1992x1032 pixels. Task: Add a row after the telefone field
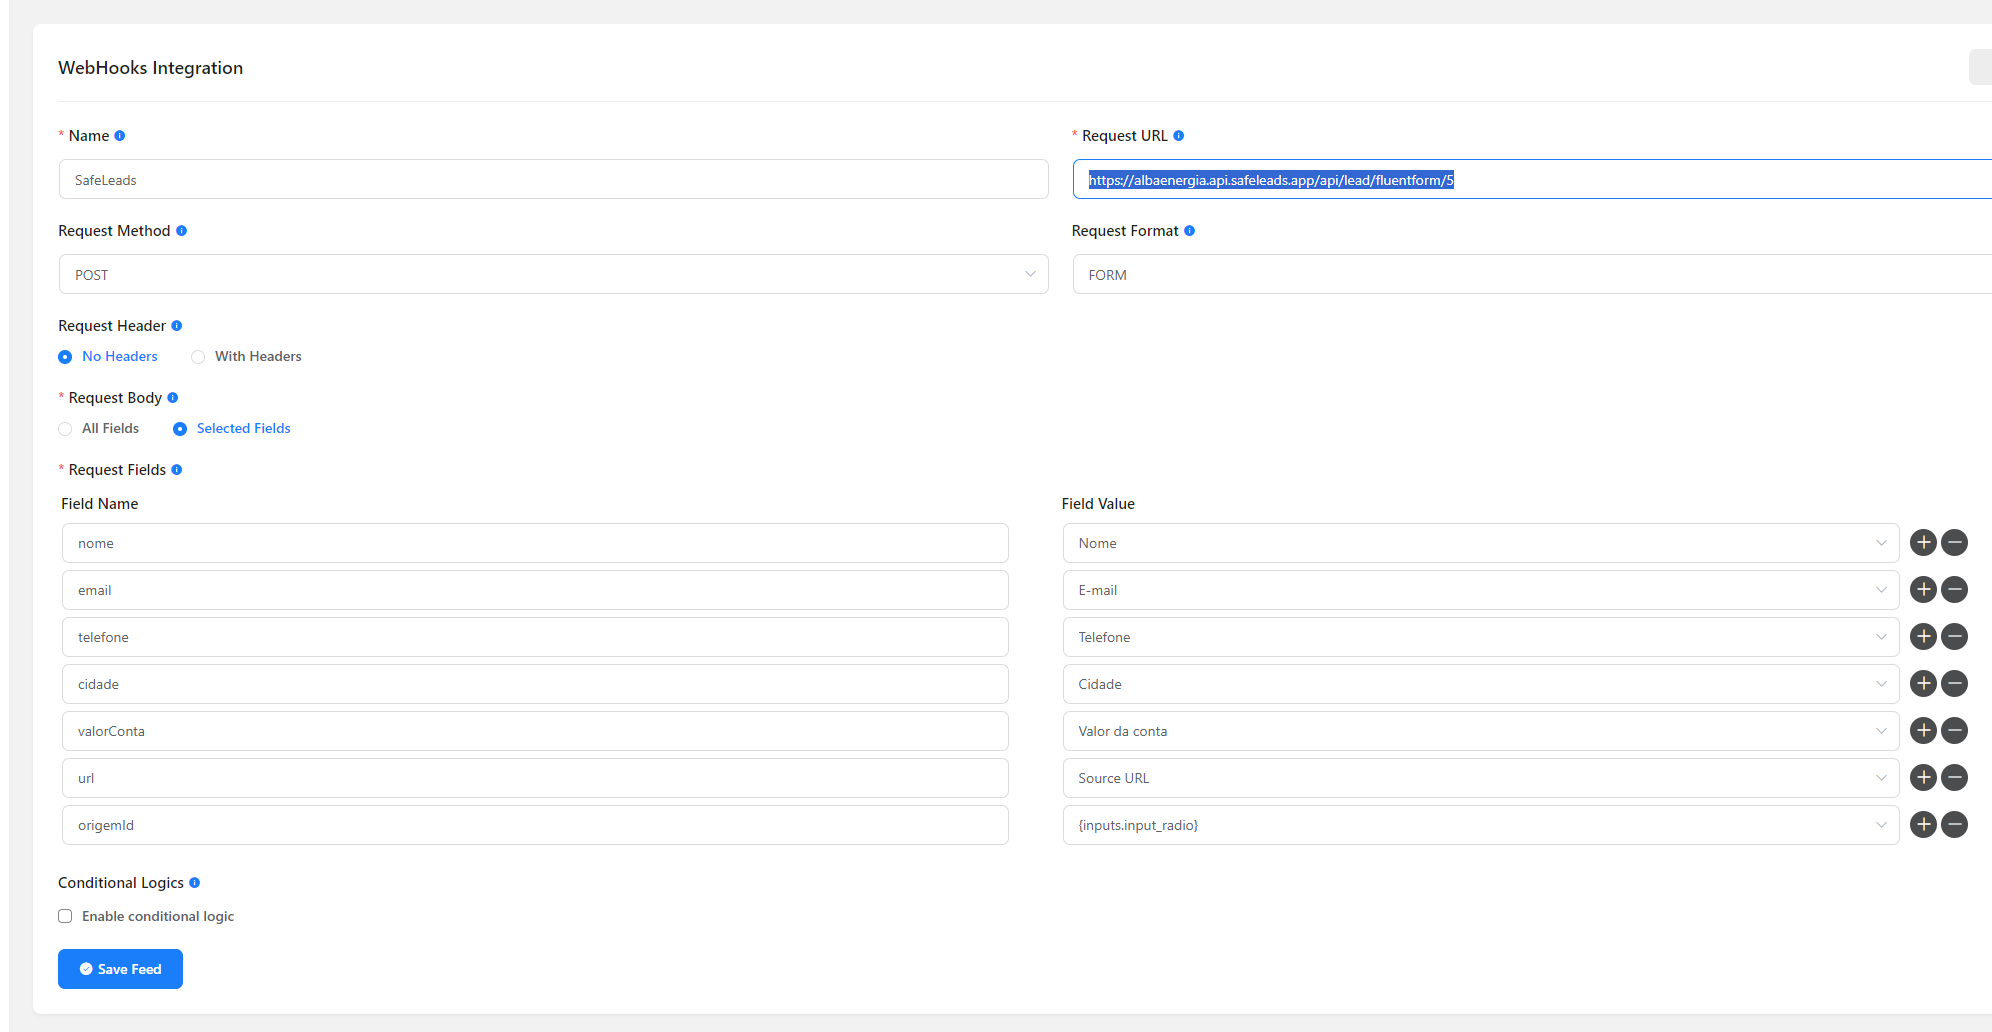tap(1922, 637)
